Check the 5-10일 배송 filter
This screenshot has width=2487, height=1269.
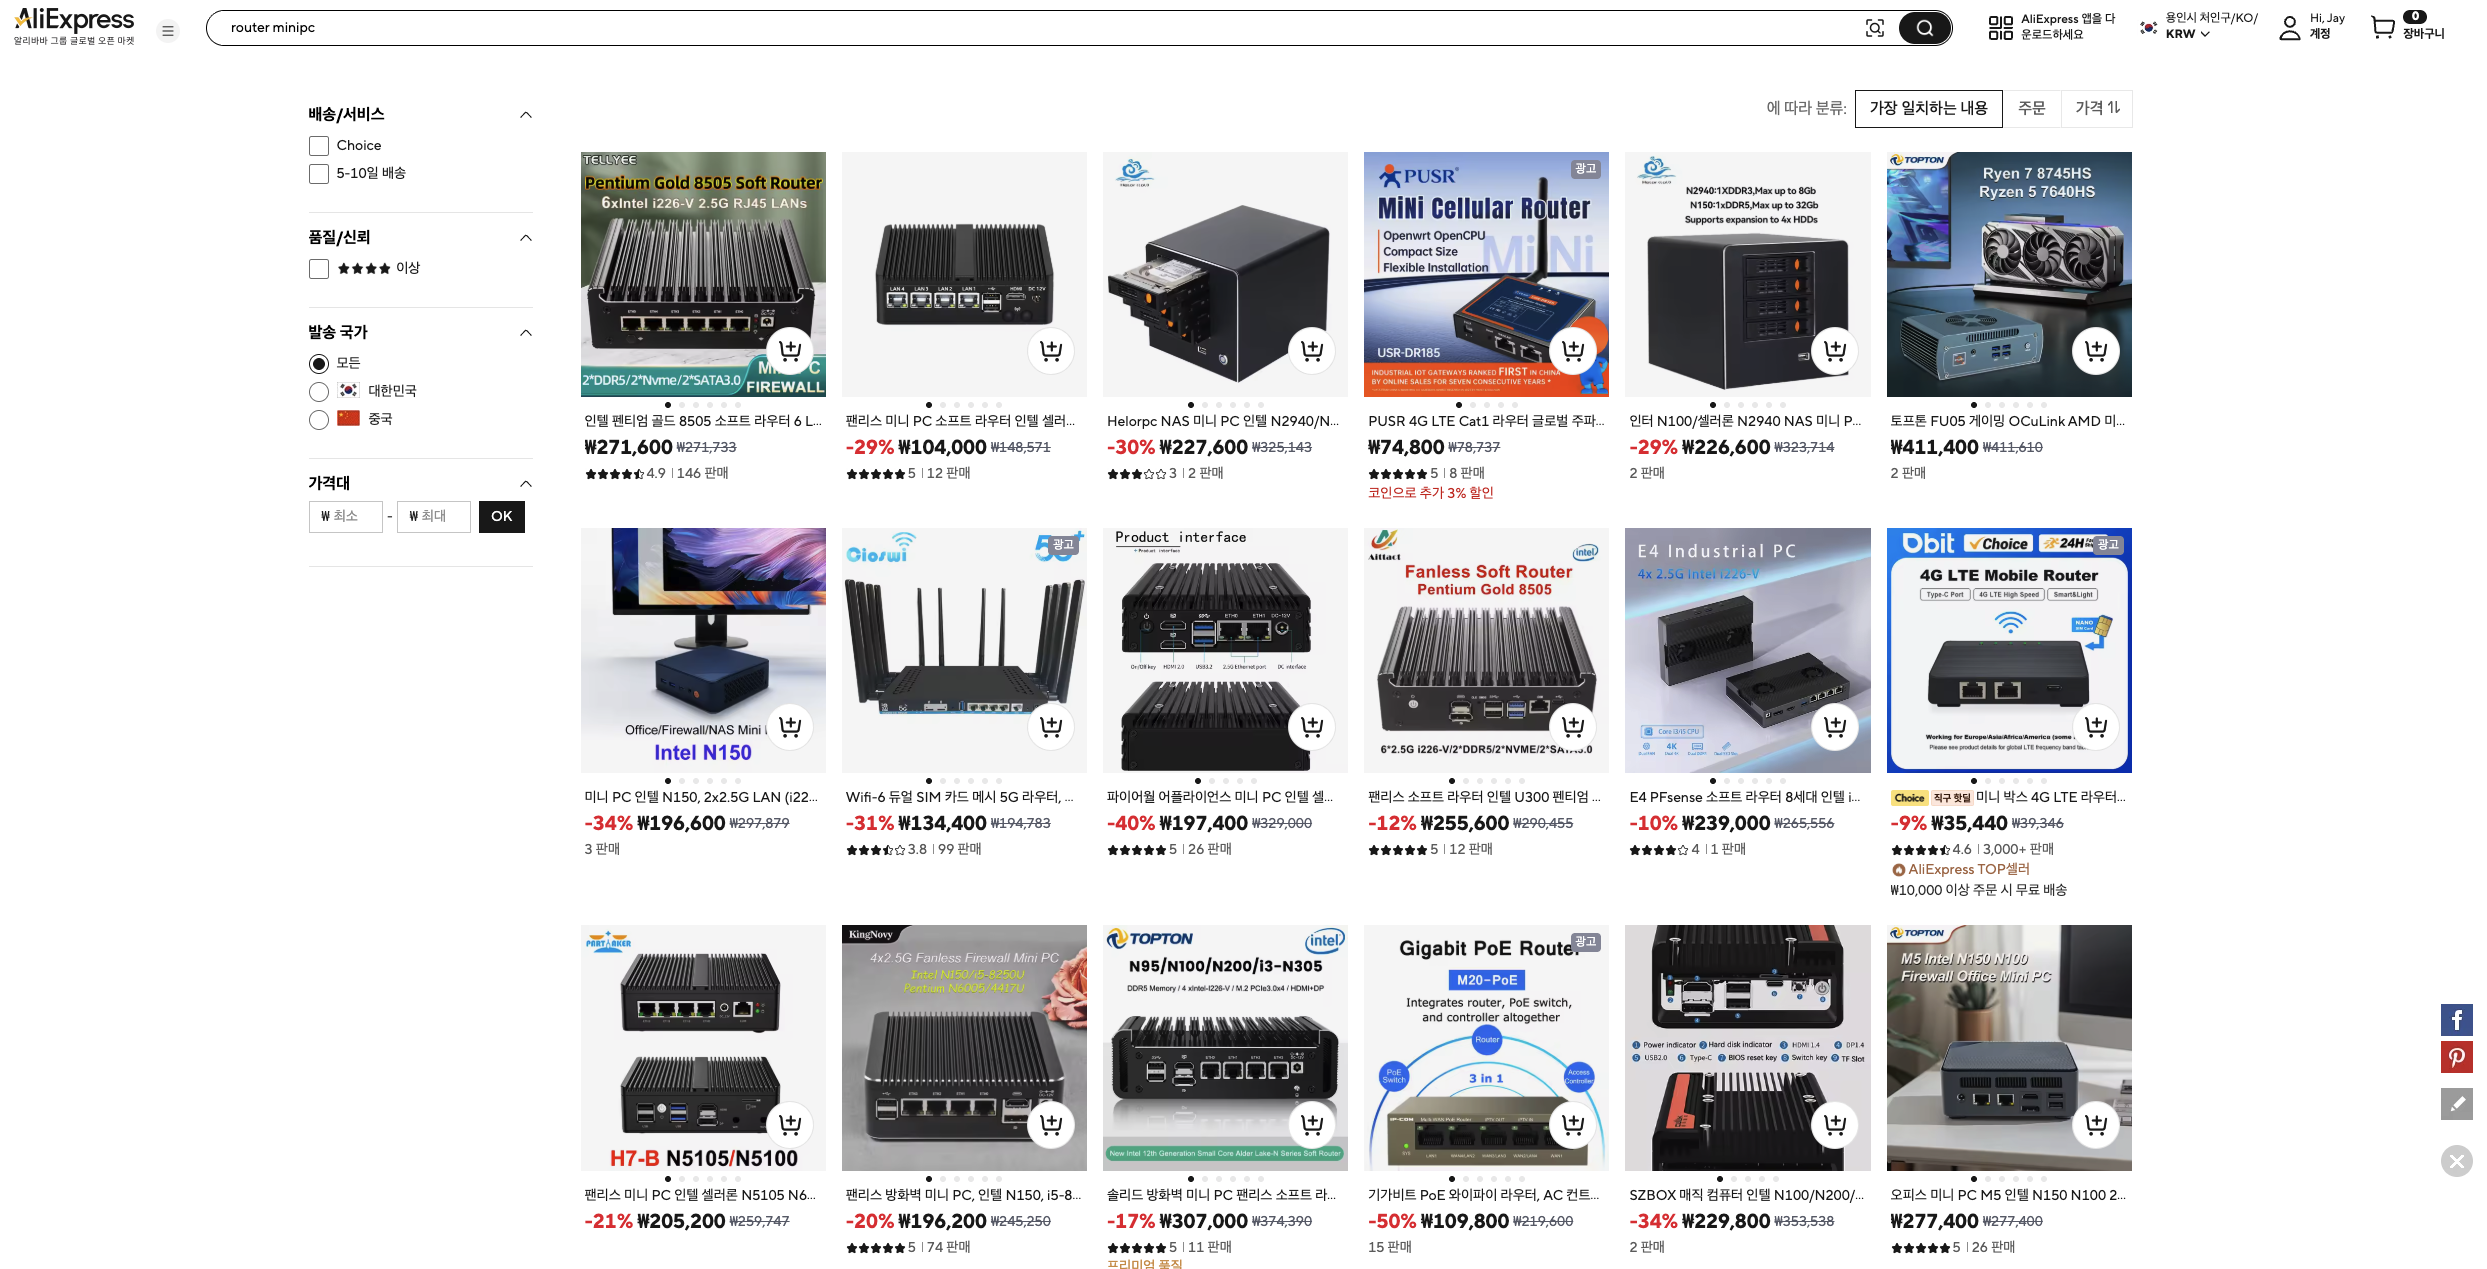(x=319, y=174)
